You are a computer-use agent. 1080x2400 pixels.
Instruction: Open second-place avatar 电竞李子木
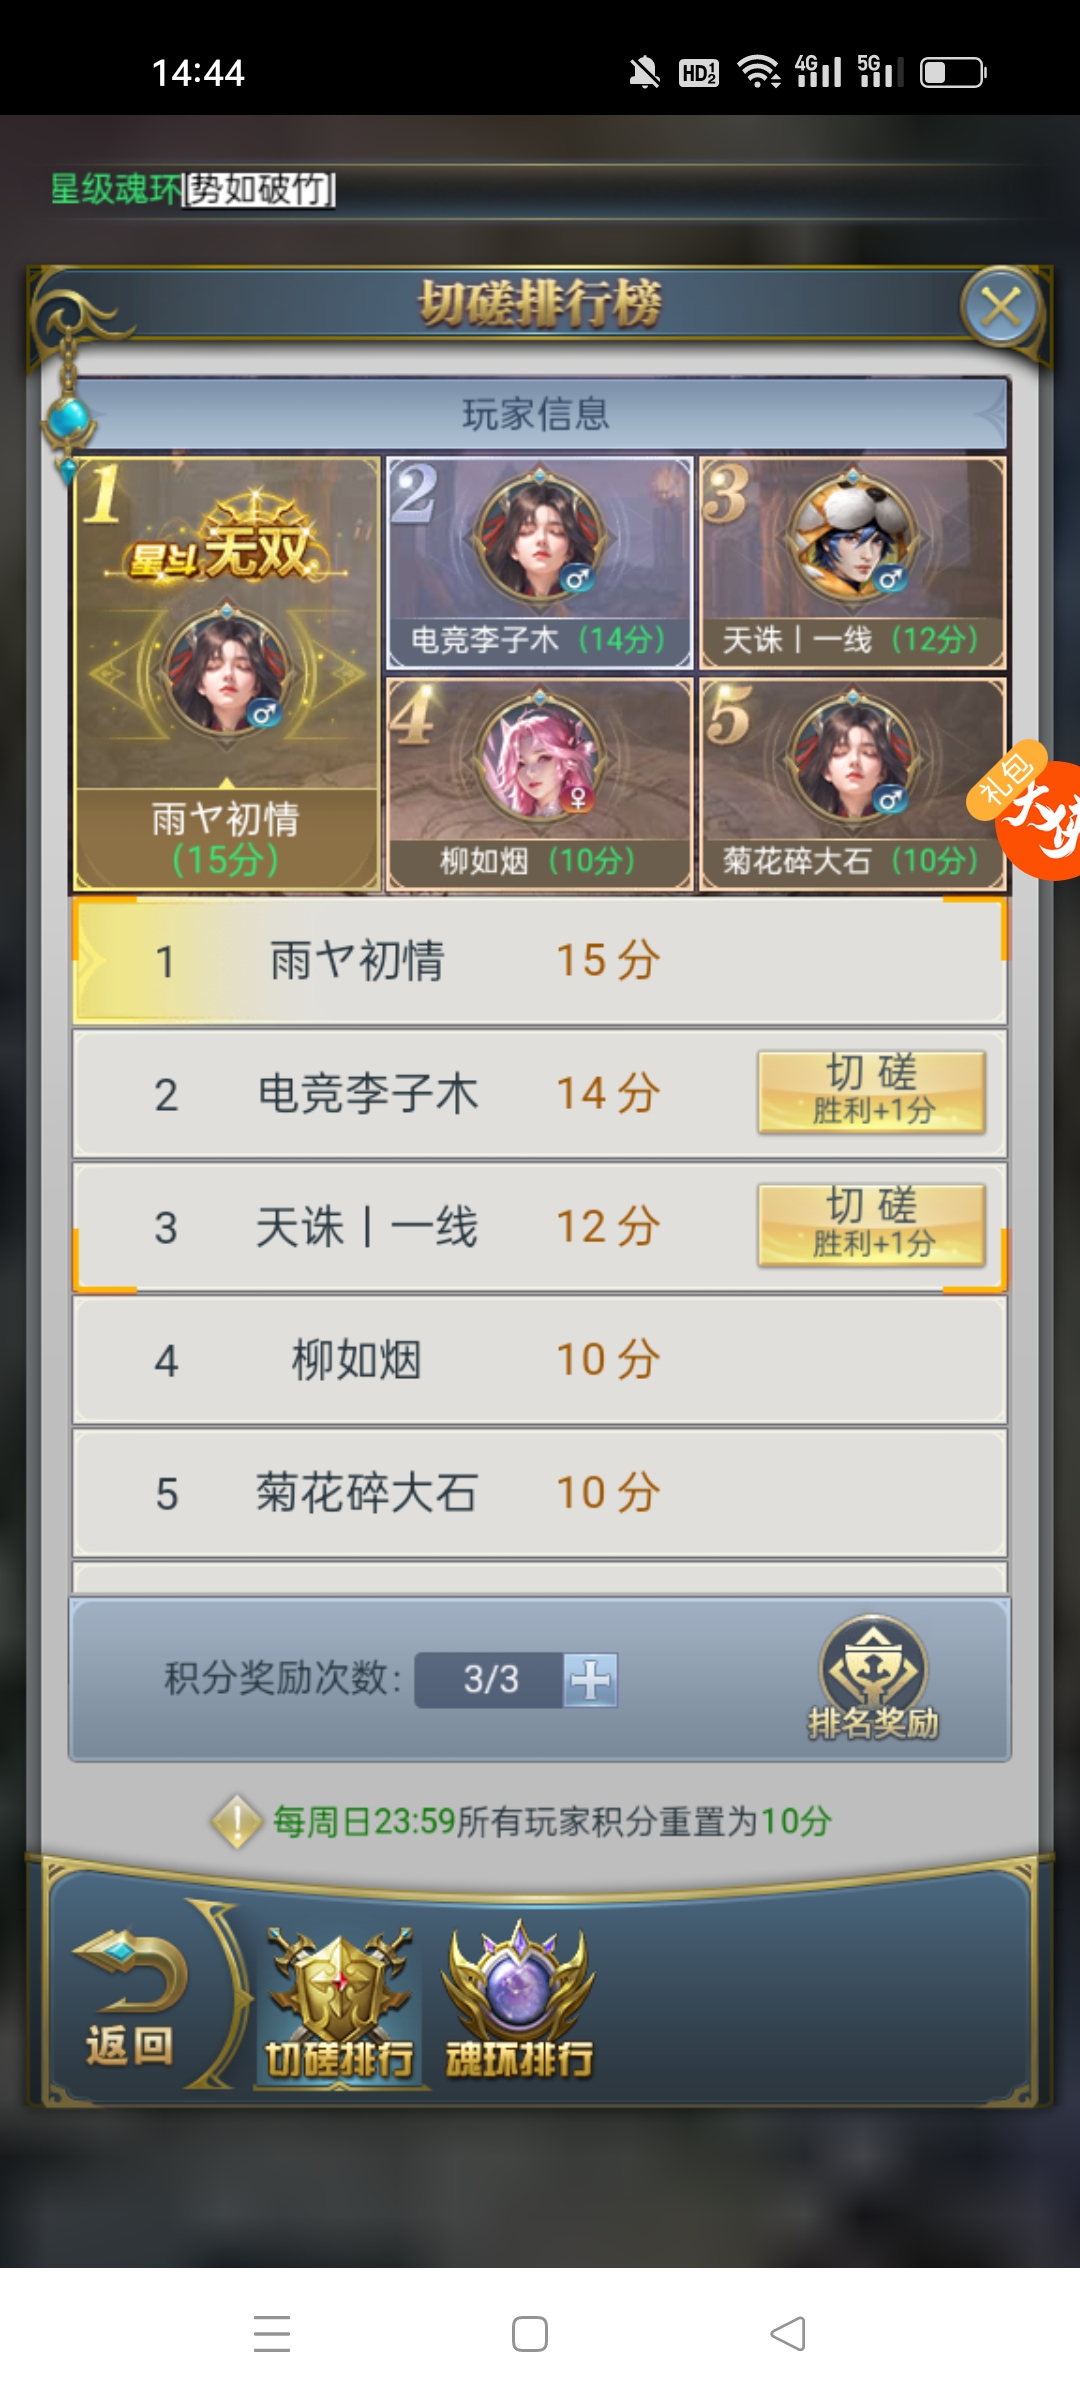click(540, 537)
